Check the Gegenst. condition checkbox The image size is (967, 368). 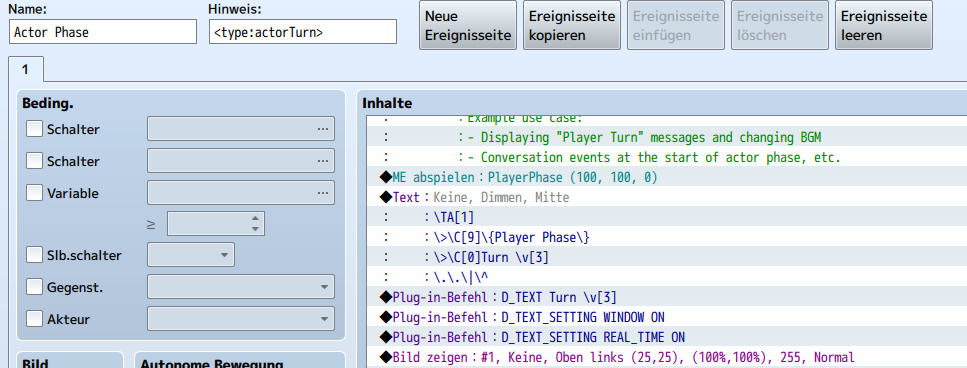tap(35, 287)
